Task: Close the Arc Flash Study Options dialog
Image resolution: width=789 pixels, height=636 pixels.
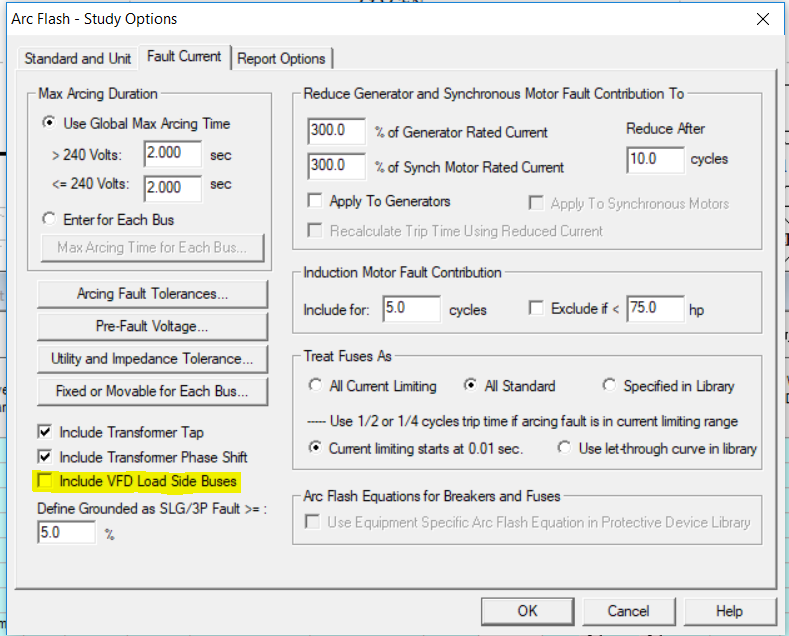Action: 763,19
